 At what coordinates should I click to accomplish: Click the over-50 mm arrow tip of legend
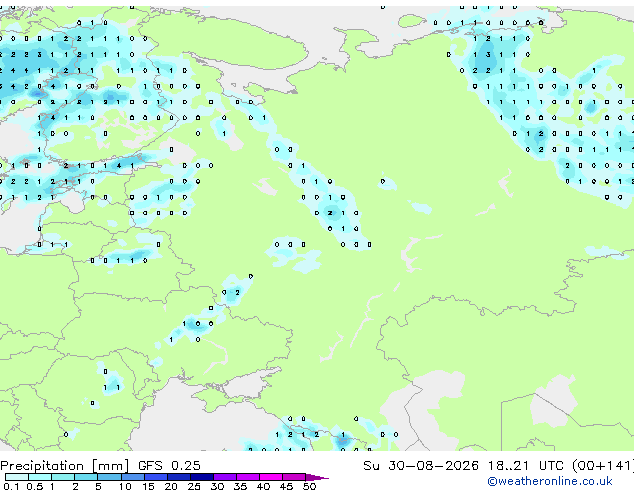(317, 477)
